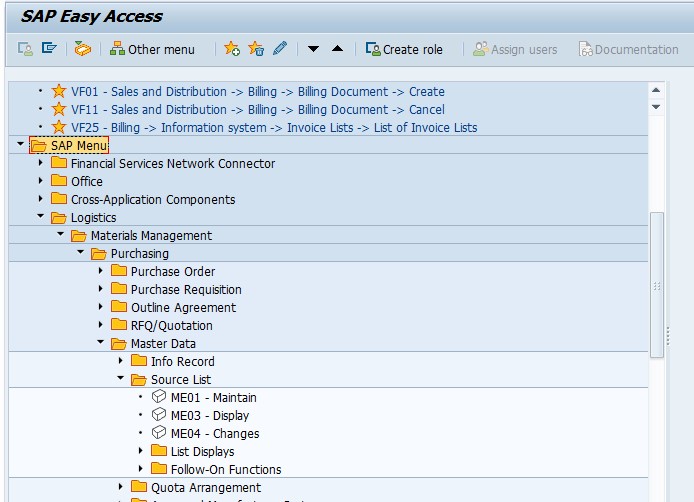Click star icon beside VF01 favorite
Viewport: 694px width, 502px height.
(x=59, y=91)
